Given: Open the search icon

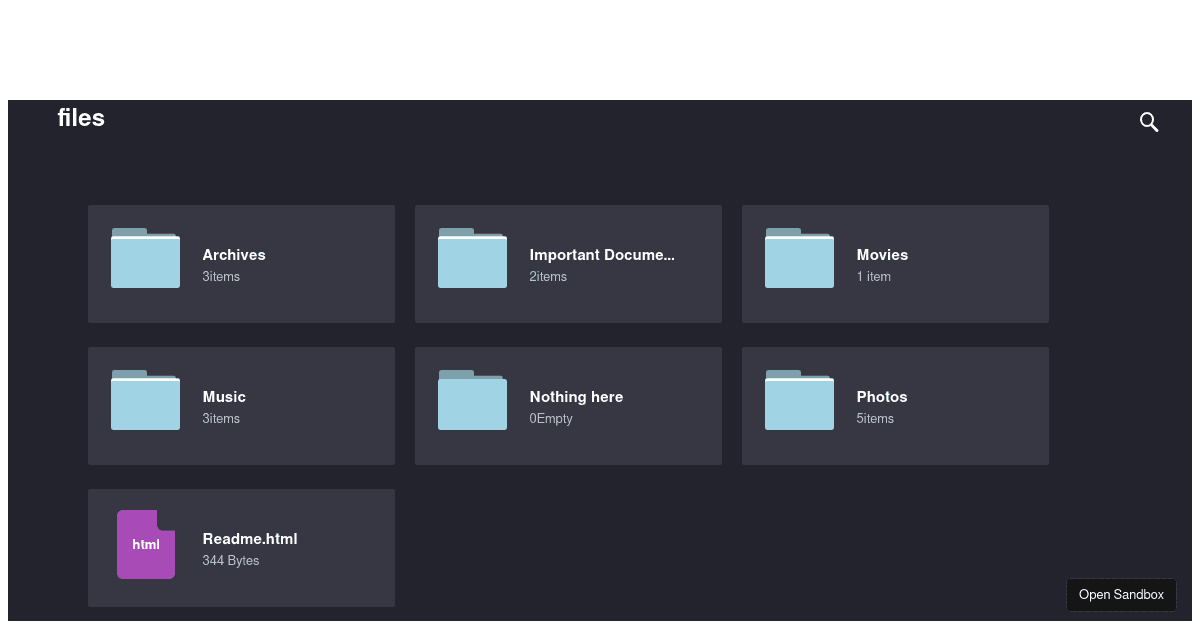Looking at the screenshot, I should (1148, 121).
